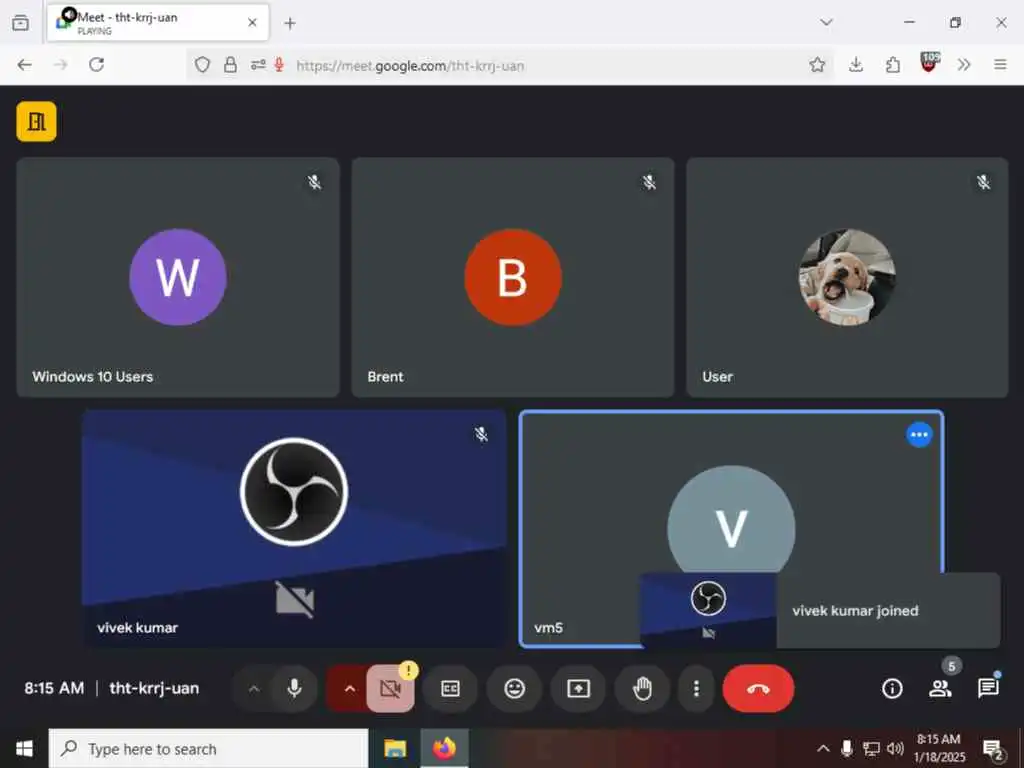The width and height of the screenshot is (1024, 768).
Task: Click the uBlock shield extension icon
Action: pos(929,63)
